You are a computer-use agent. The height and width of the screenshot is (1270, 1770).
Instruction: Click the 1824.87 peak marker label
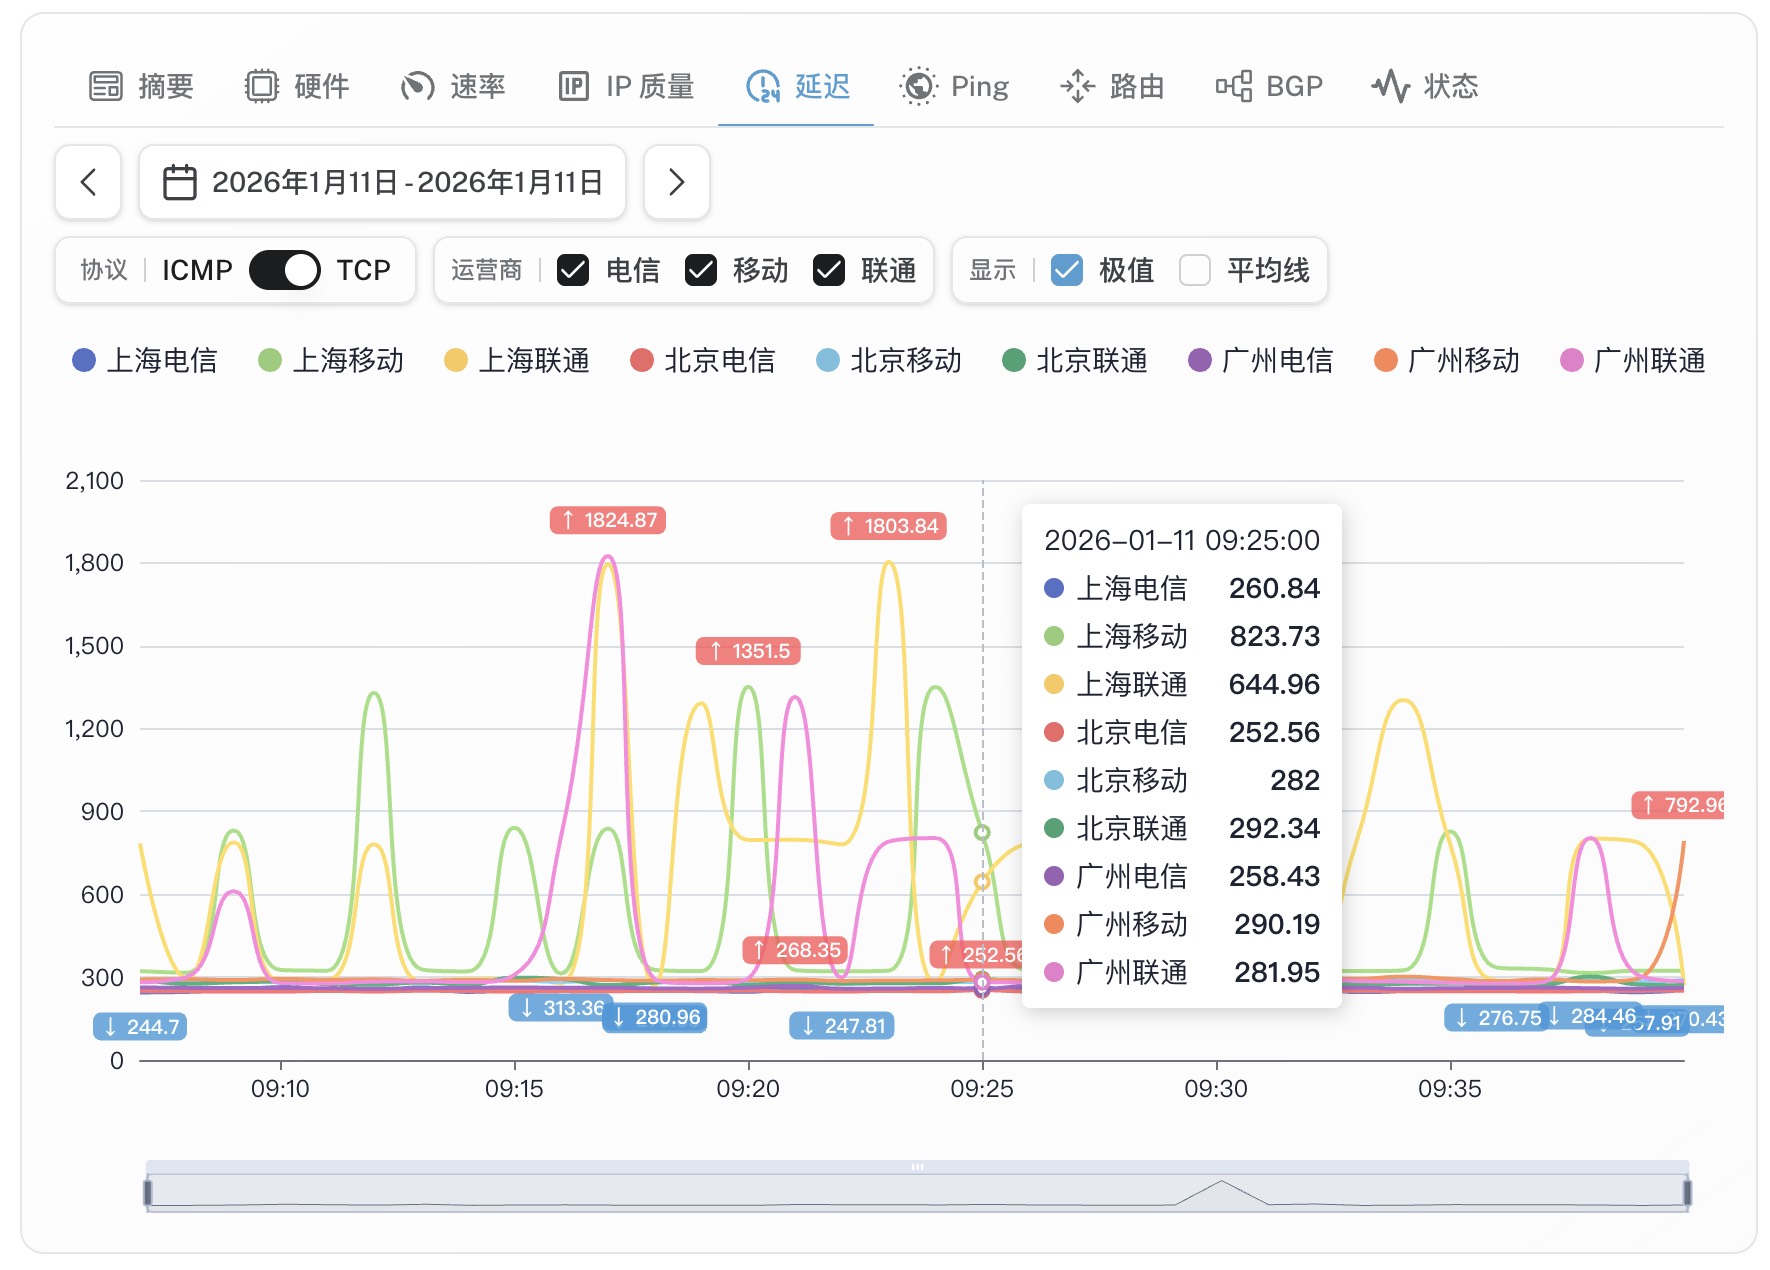tap(608, 520)
